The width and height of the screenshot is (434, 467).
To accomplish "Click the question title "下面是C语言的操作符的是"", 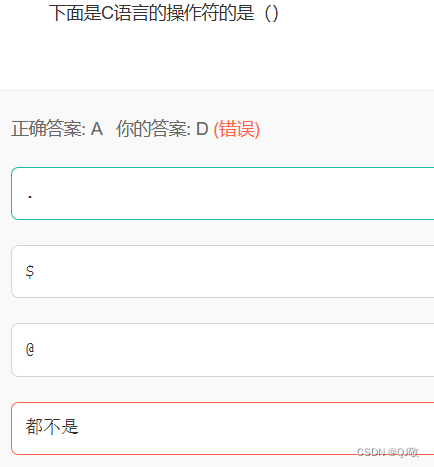I will coord(152,13).
